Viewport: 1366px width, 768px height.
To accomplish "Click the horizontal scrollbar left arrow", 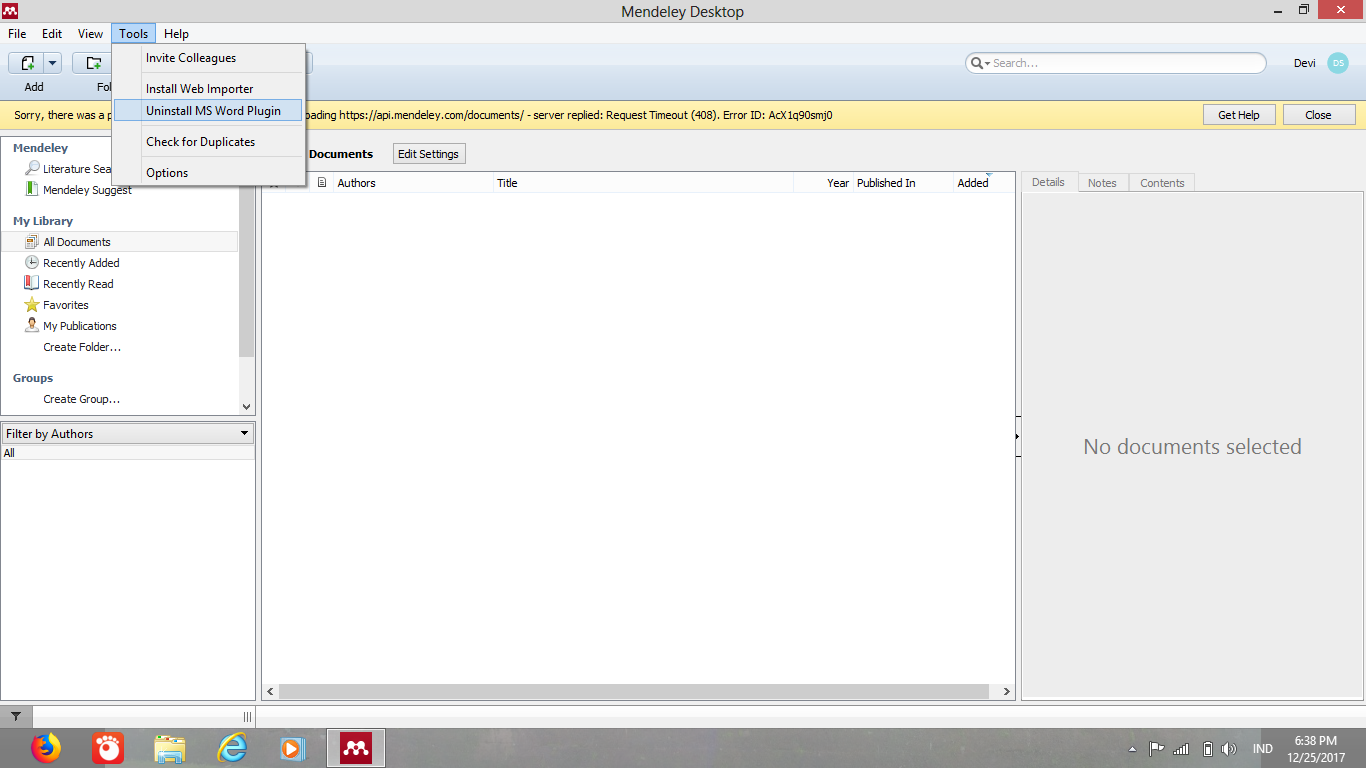I will (x=270, y=691).
